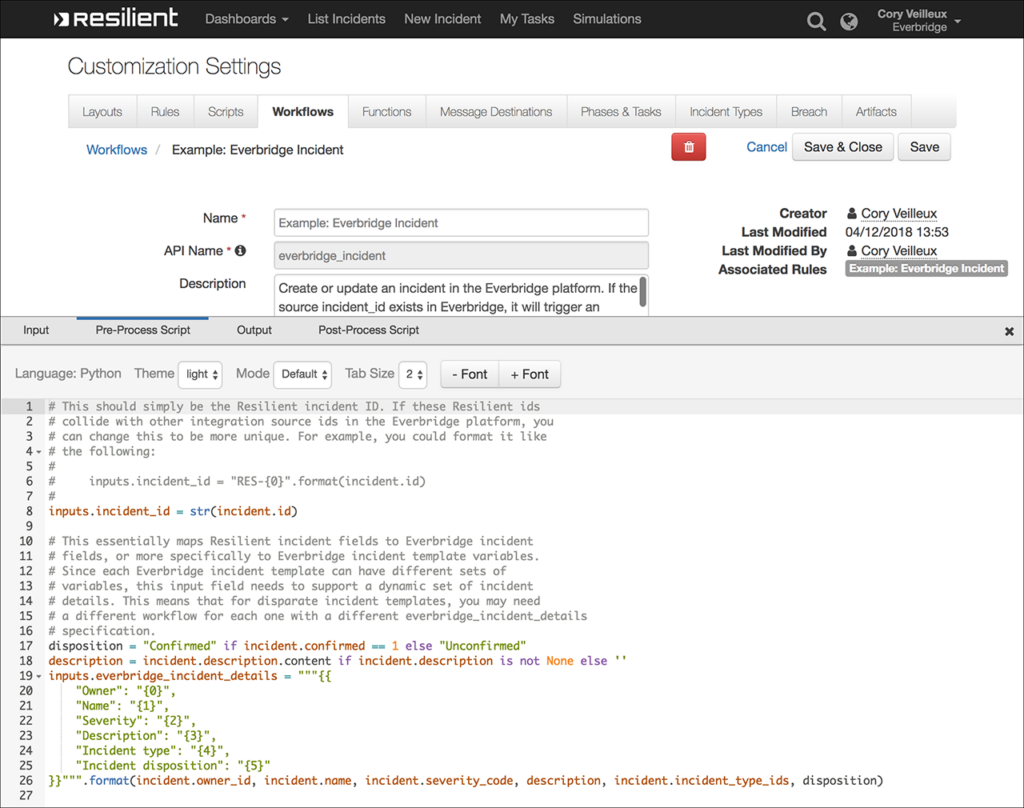Viewport: 1024px width, 808px height.
Task: Open Cory Veilleux account menu
Action: coord(918,20)
